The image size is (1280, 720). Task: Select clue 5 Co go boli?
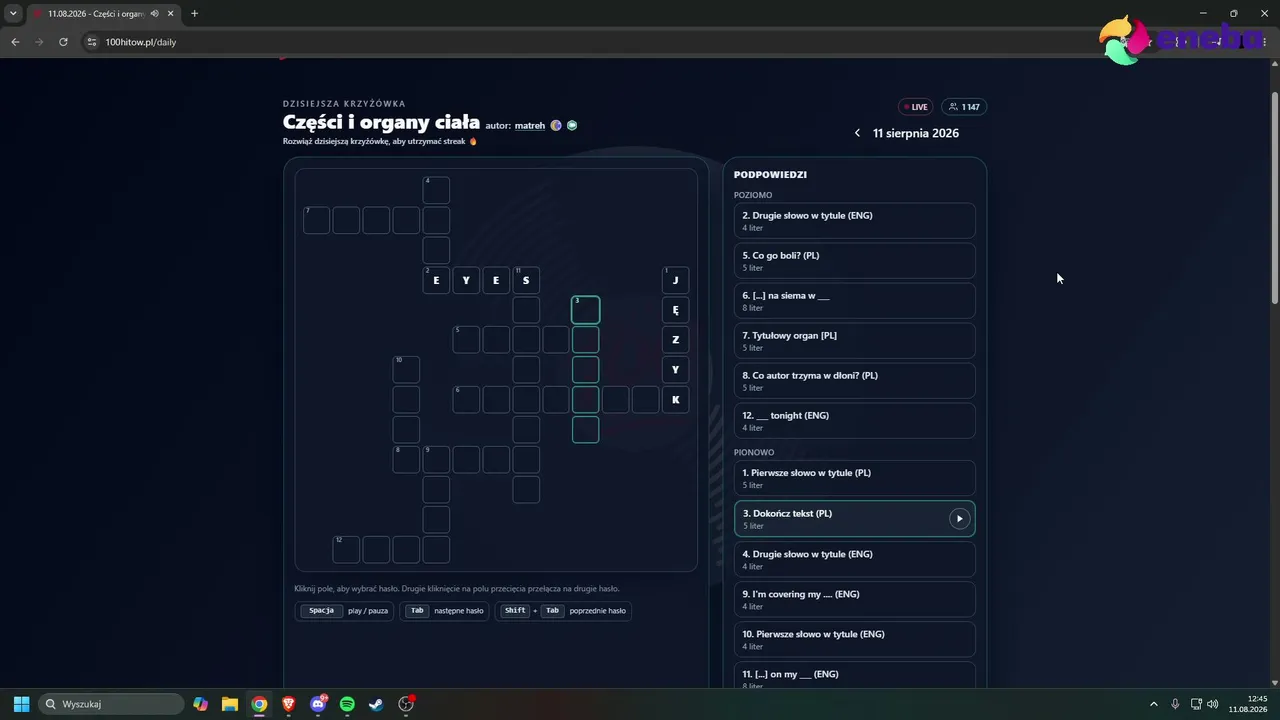[x=854, y=261]
